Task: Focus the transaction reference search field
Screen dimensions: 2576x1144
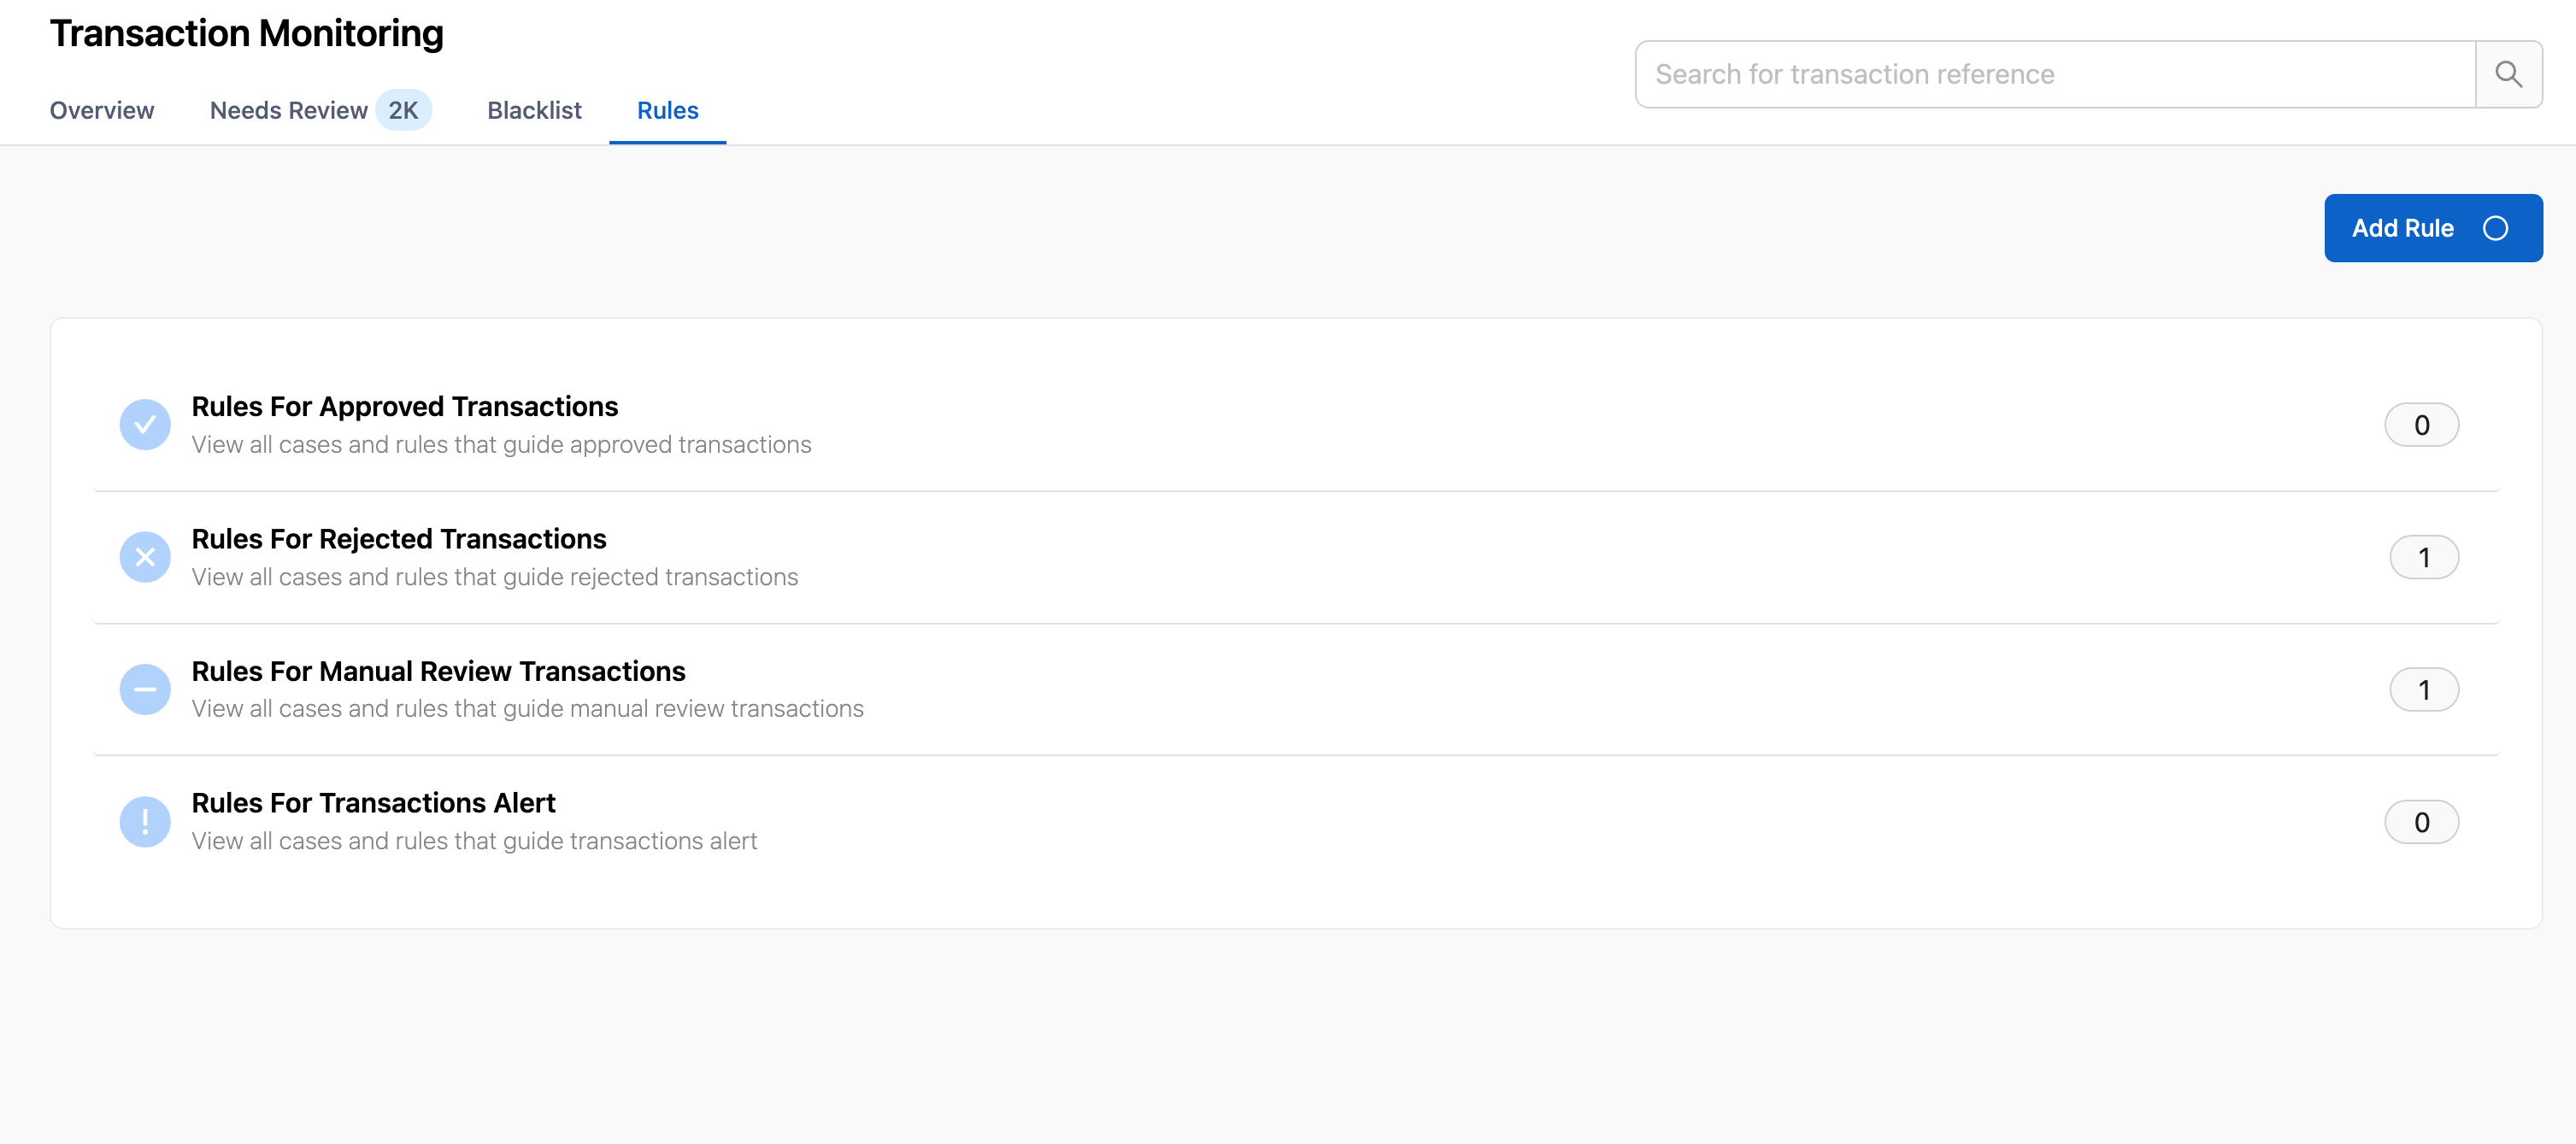Action: (2054, 74)
